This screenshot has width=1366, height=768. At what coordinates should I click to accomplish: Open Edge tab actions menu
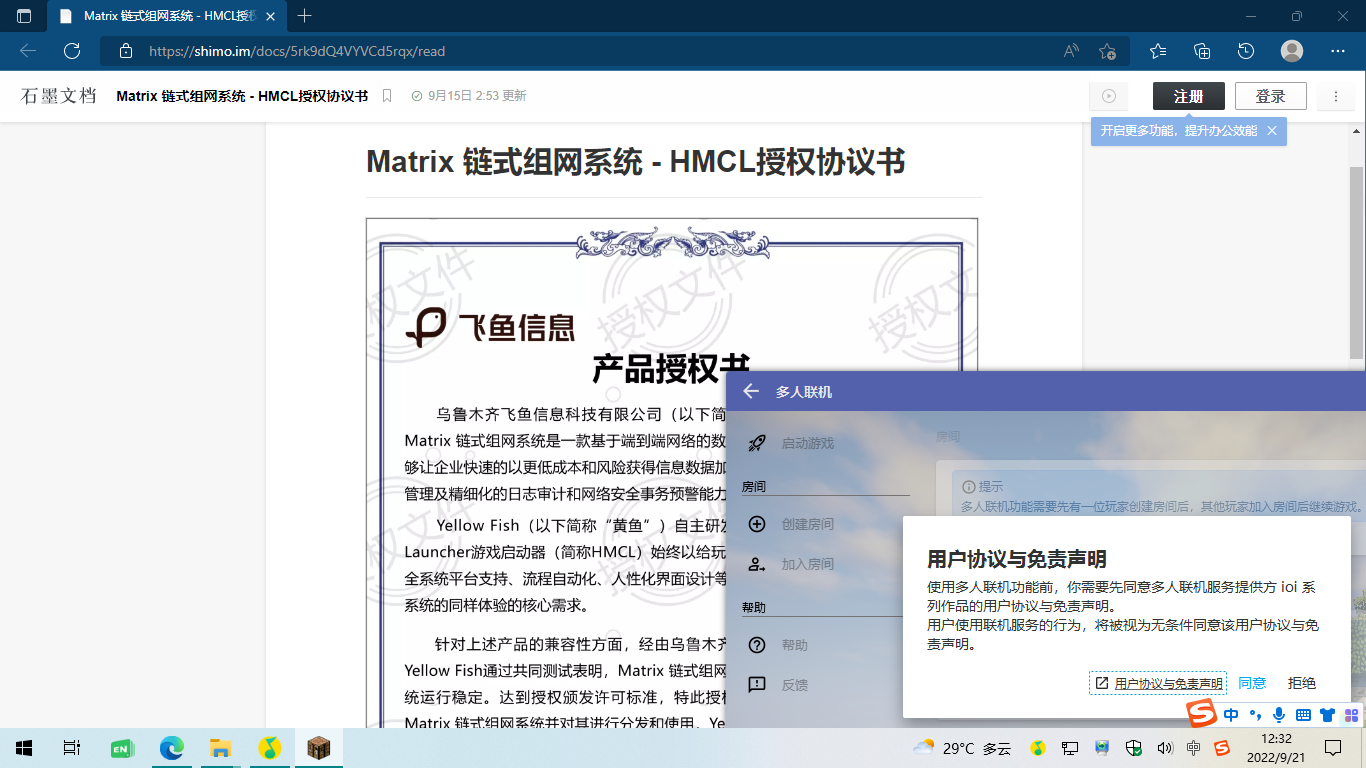click(24, 16)
